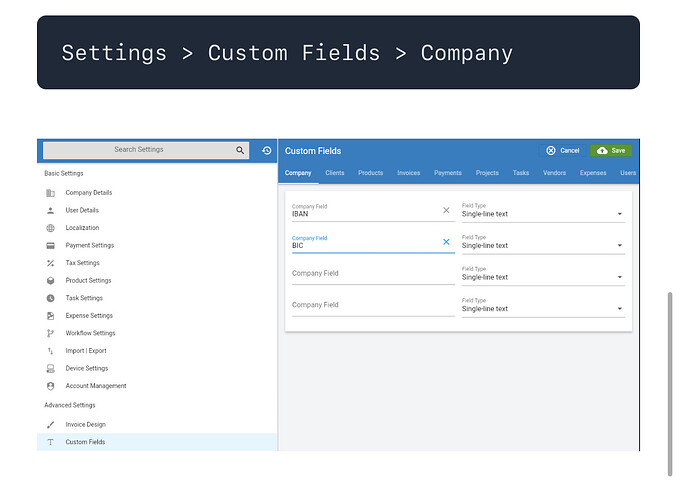
Task: Open Company Details from the sidebar
Action: (x=88, y=192)
